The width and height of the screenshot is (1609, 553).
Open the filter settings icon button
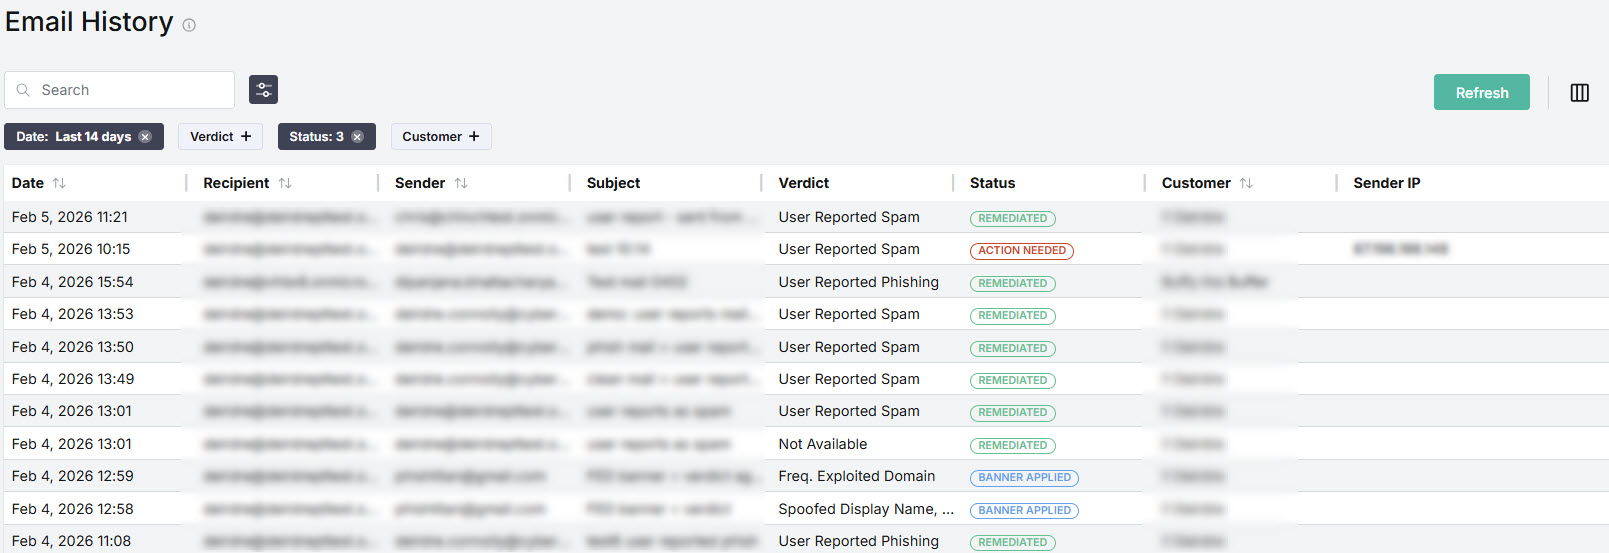point(264,90)
